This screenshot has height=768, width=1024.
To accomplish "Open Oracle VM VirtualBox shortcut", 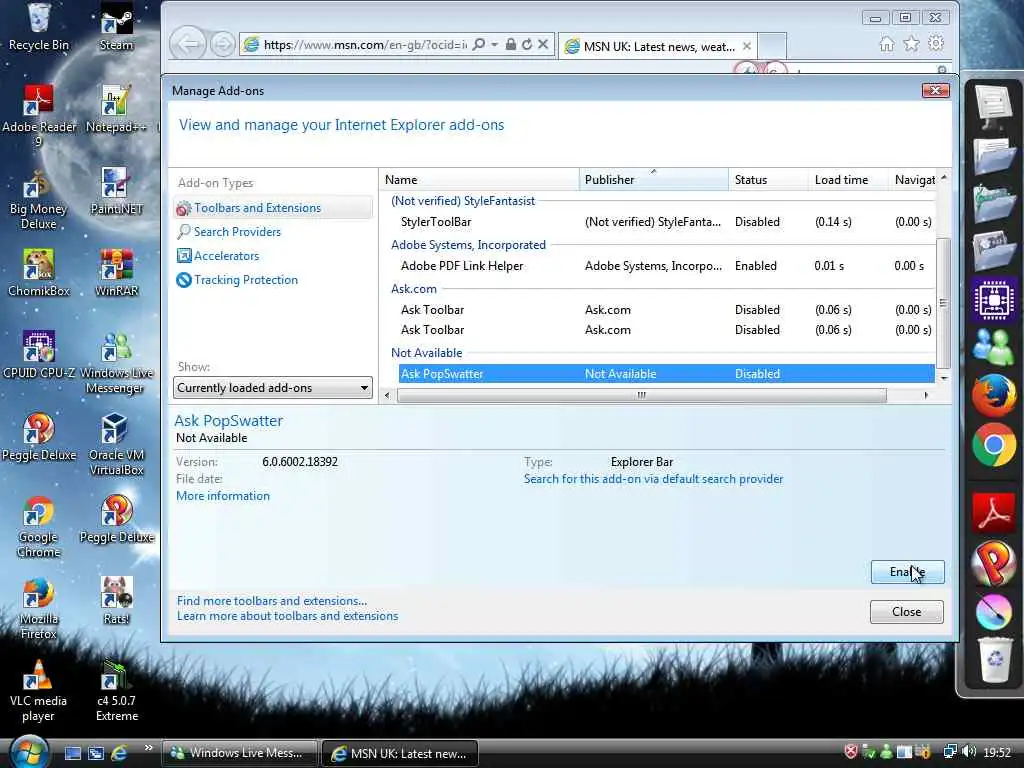I will click(x=116, y=444).
